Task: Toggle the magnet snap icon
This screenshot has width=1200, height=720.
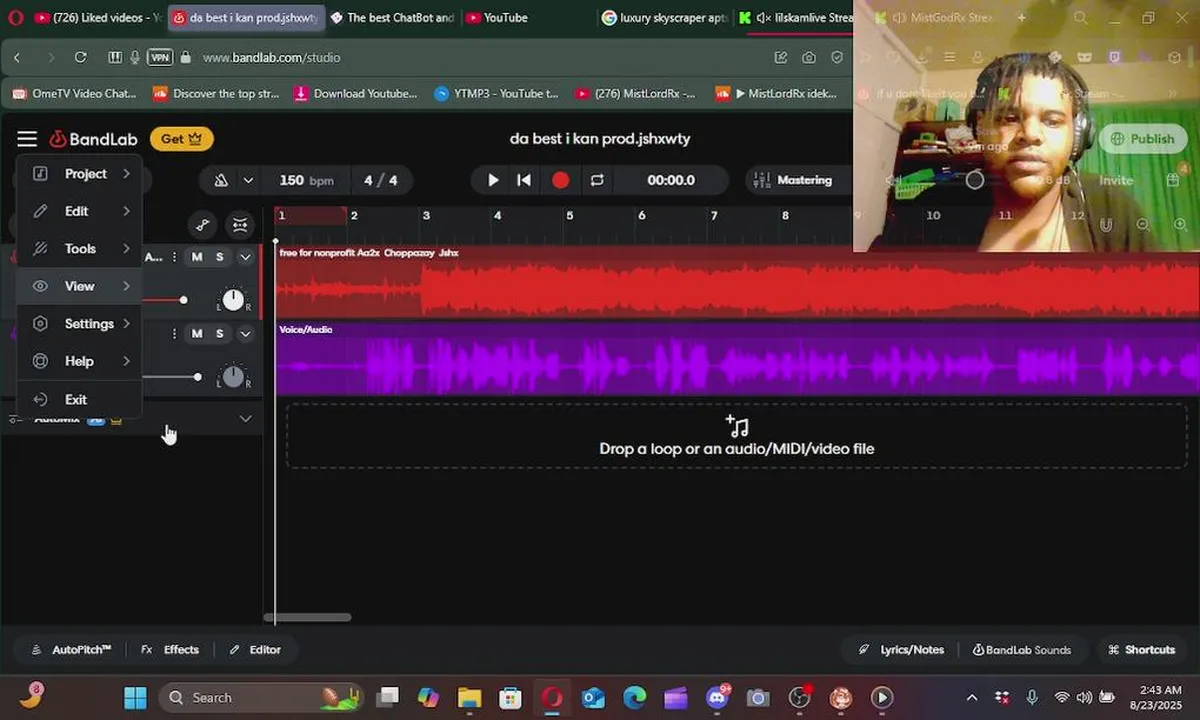Action: [x=1106, y=225]
